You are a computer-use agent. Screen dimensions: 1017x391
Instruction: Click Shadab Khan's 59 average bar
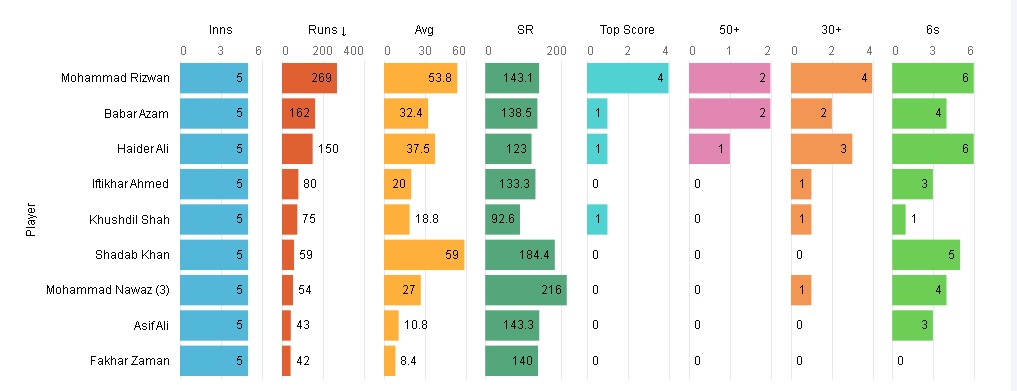click(424, 255)
